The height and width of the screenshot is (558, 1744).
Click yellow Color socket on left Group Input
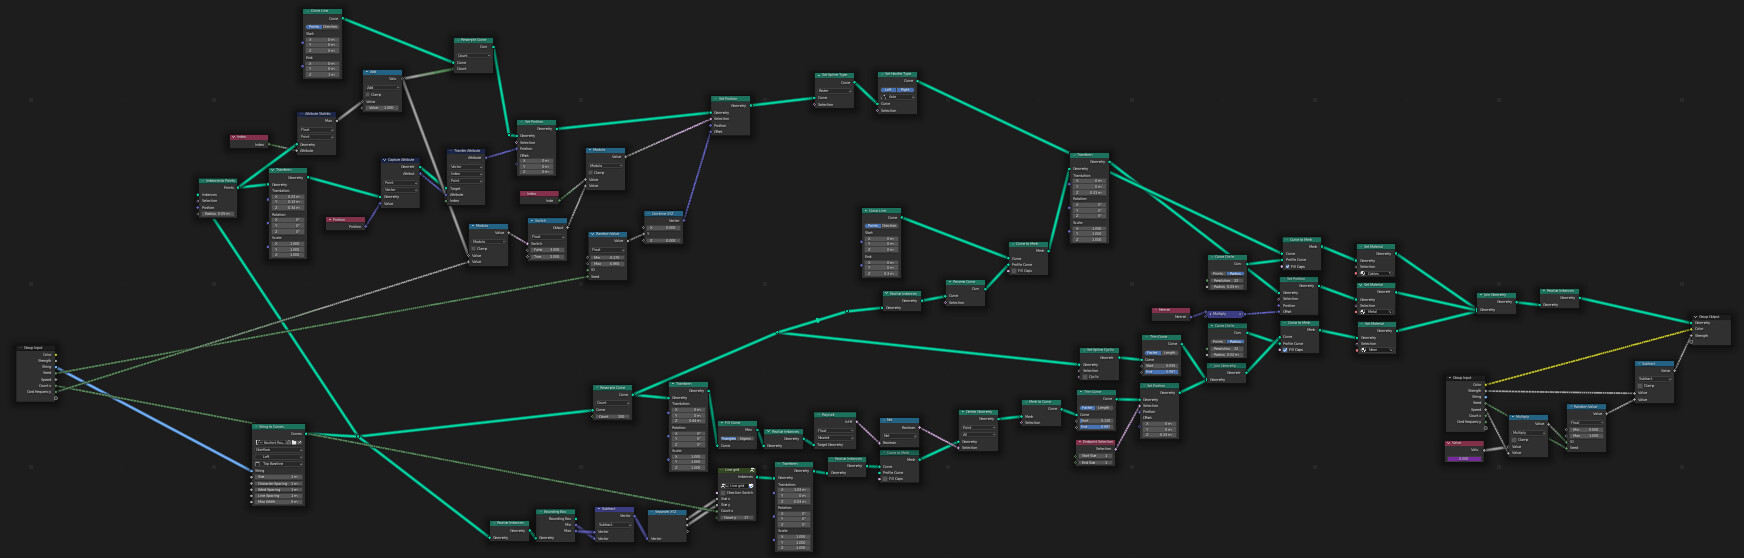(56, 355)
